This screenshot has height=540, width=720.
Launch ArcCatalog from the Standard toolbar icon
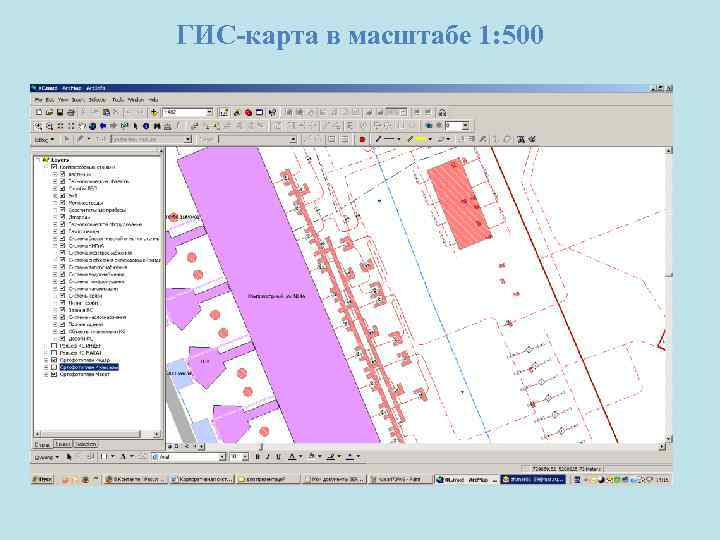(237, 112)
